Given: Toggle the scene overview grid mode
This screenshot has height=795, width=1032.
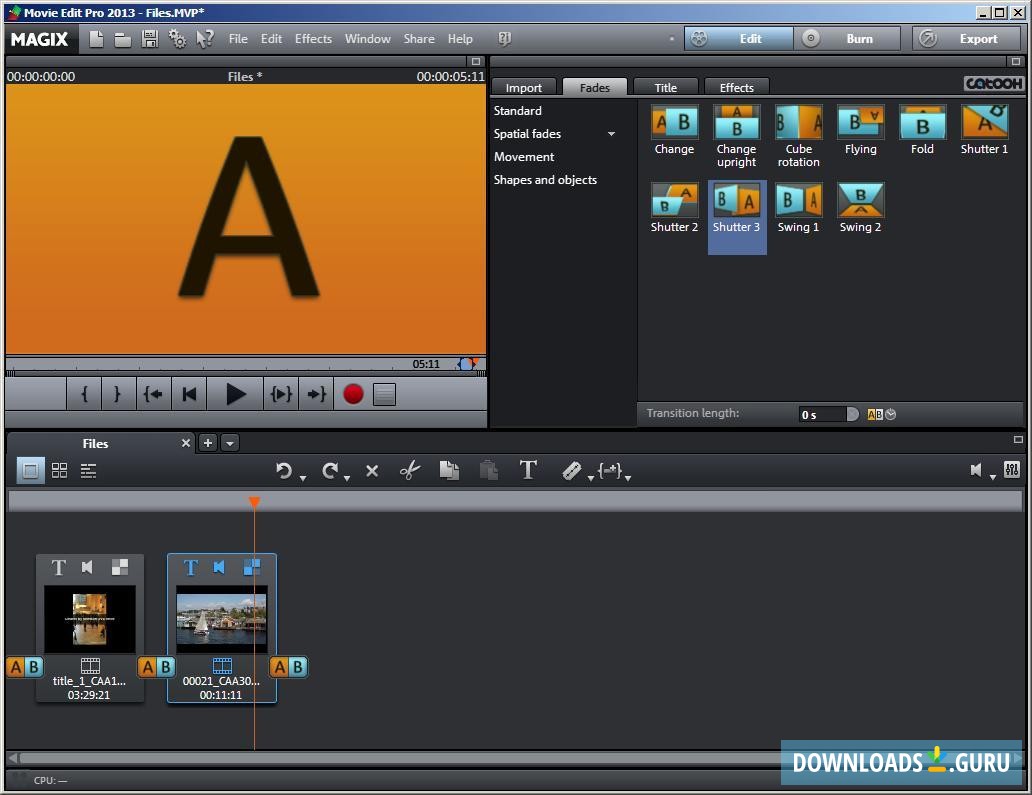Looking at the screenshot, I should pyautogui.click(x=60, y=470).
